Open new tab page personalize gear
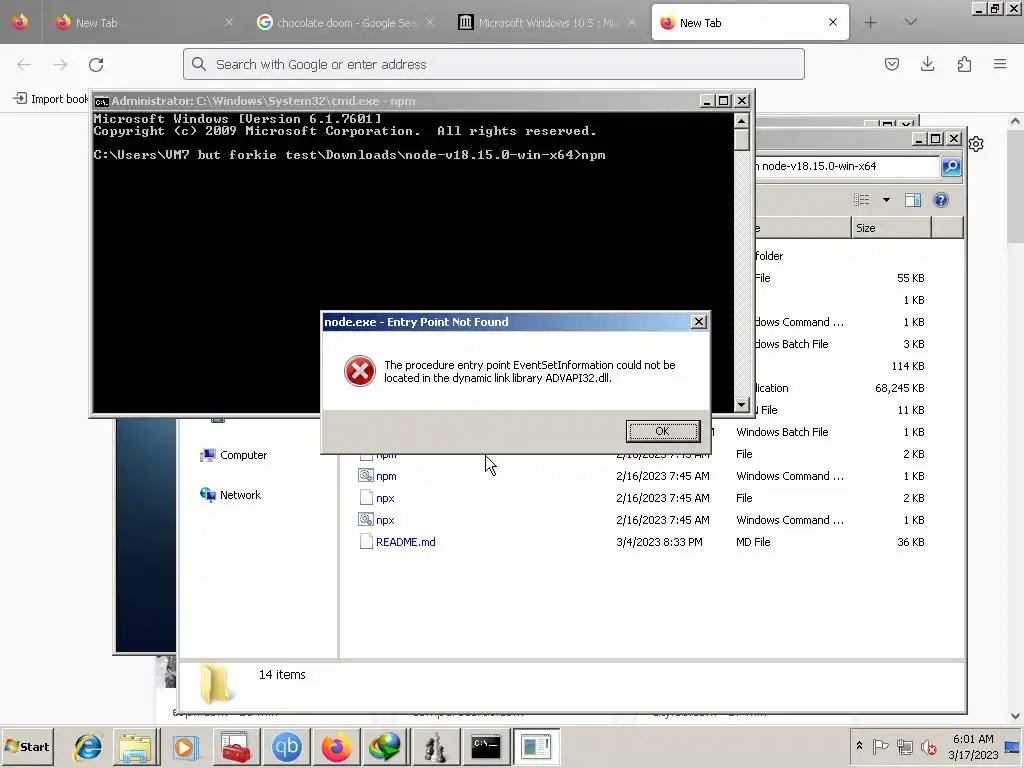This screenshot has width=1024, height=768. (976, 144)
